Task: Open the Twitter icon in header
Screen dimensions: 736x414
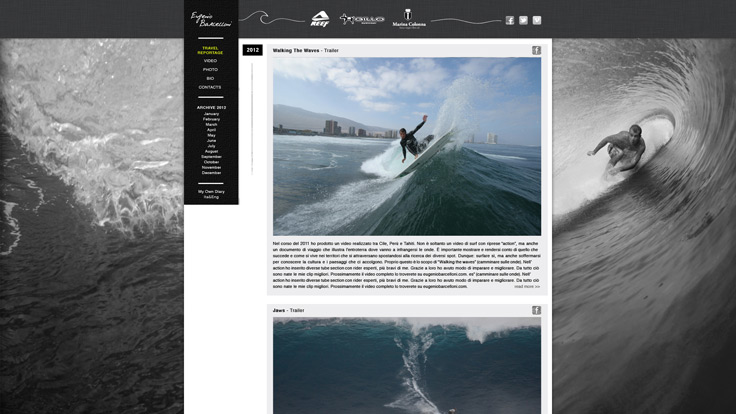Action: pos(523,20)
